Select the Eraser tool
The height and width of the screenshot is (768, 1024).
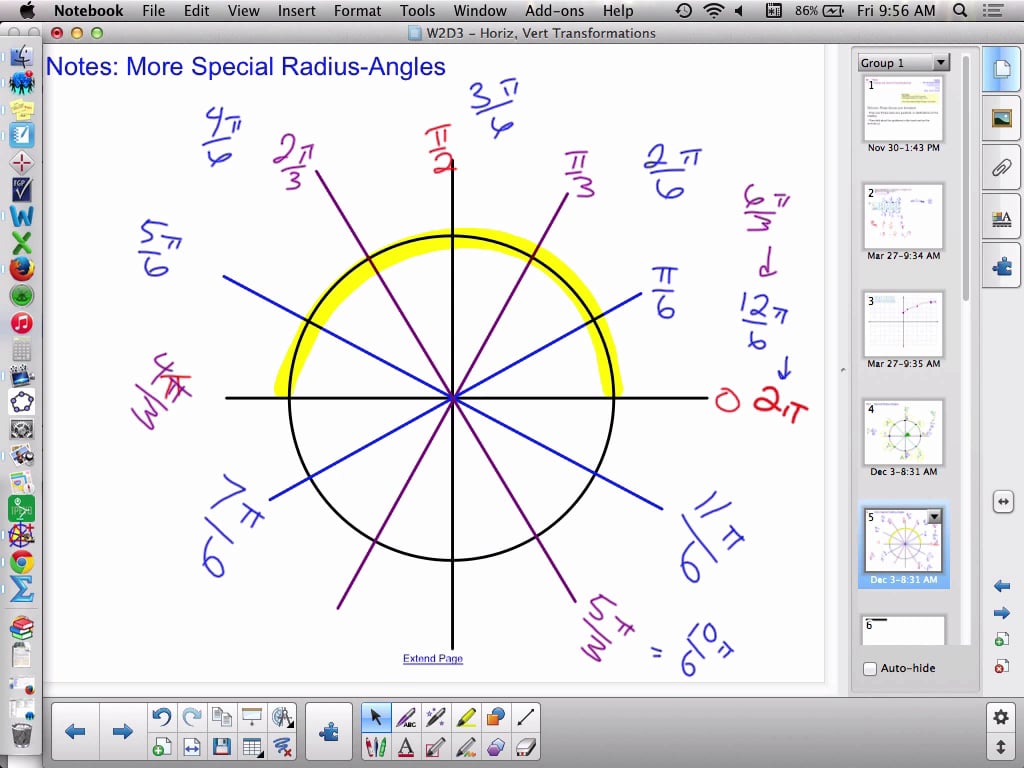coord(526,746)
